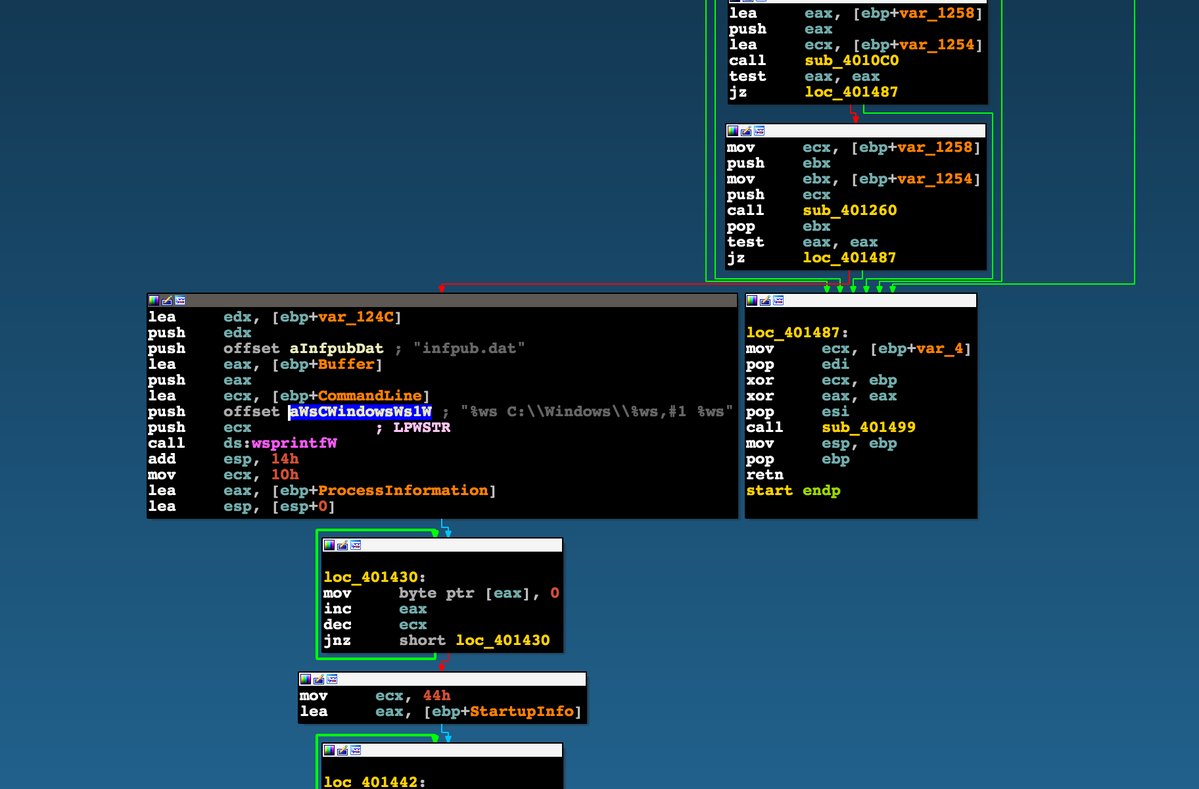Click node color icon on loc_401487 block
This screenshot has height=789, width=1199.
(752, 300)
